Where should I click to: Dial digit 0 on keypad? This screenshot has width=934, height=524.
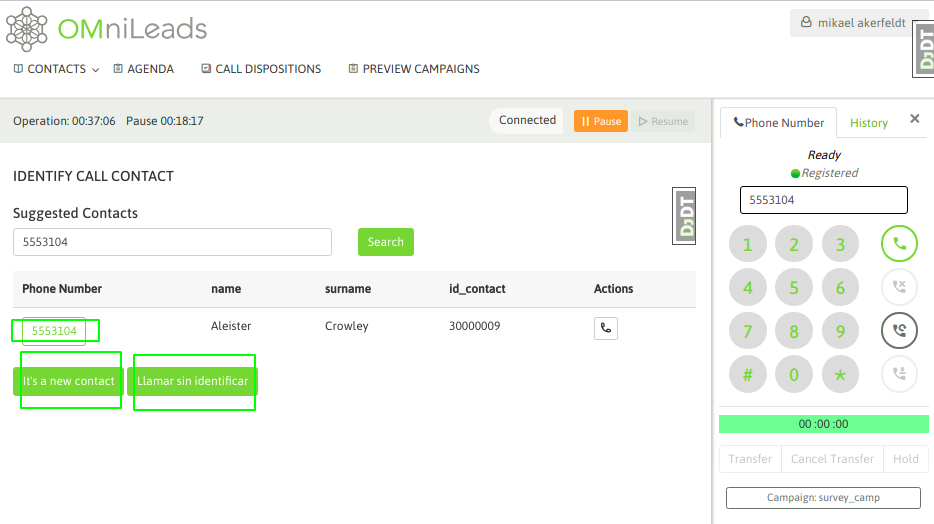point(794,375)
